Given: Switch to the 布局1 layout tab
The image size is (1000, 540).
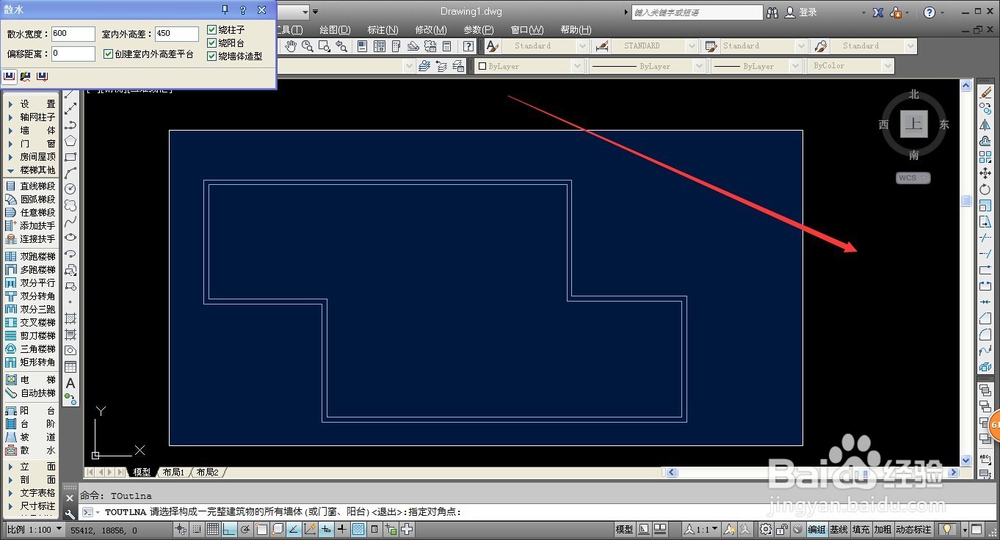Looking at the screenshot, I should coord(173,472).
